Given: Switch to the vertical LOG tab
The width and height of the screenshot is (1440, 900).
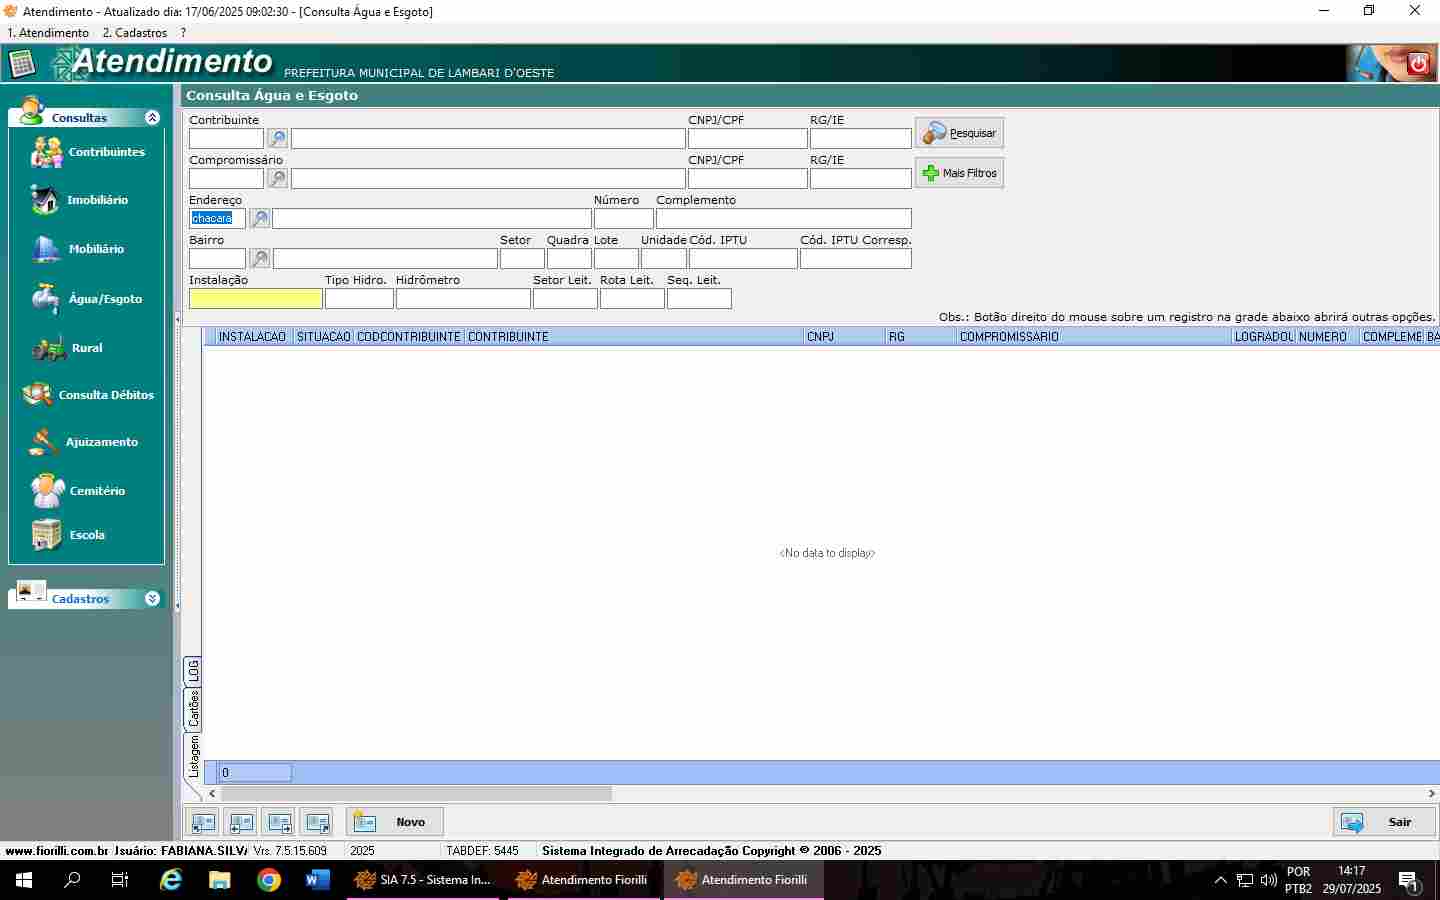Looking at the screenshot, I should (193, 670).
